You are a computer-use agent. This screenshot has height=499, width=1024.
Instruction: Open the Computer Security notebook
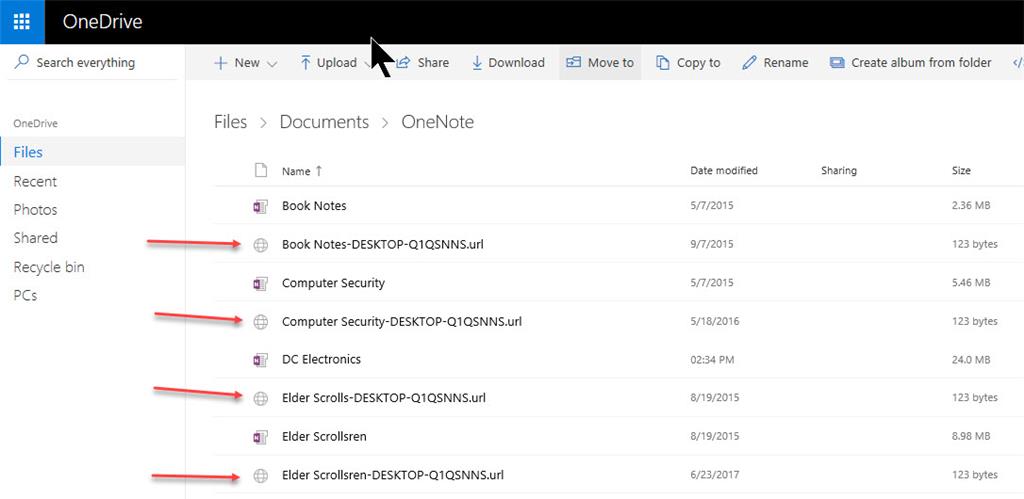tap(333, 283)
